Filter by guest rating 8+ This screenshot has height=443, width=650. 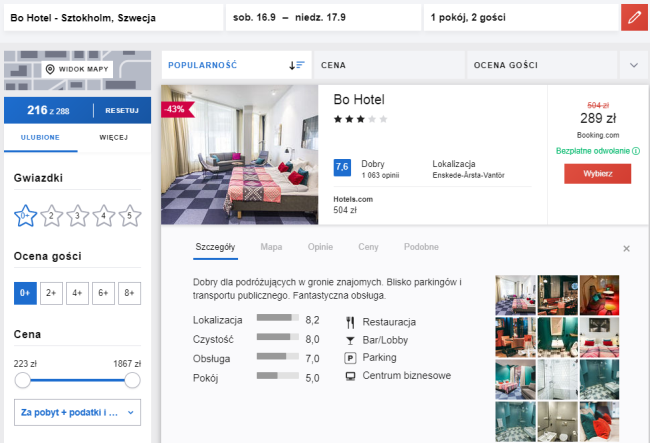point(129,293)
